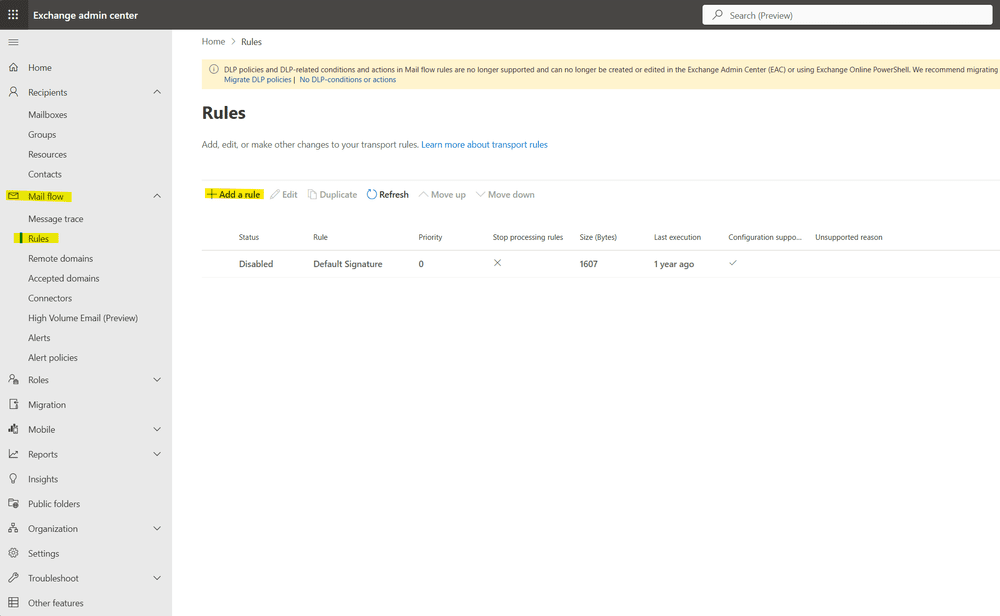Open Message trace under Mail flow

pyautogui.click(x=55, y=219)
